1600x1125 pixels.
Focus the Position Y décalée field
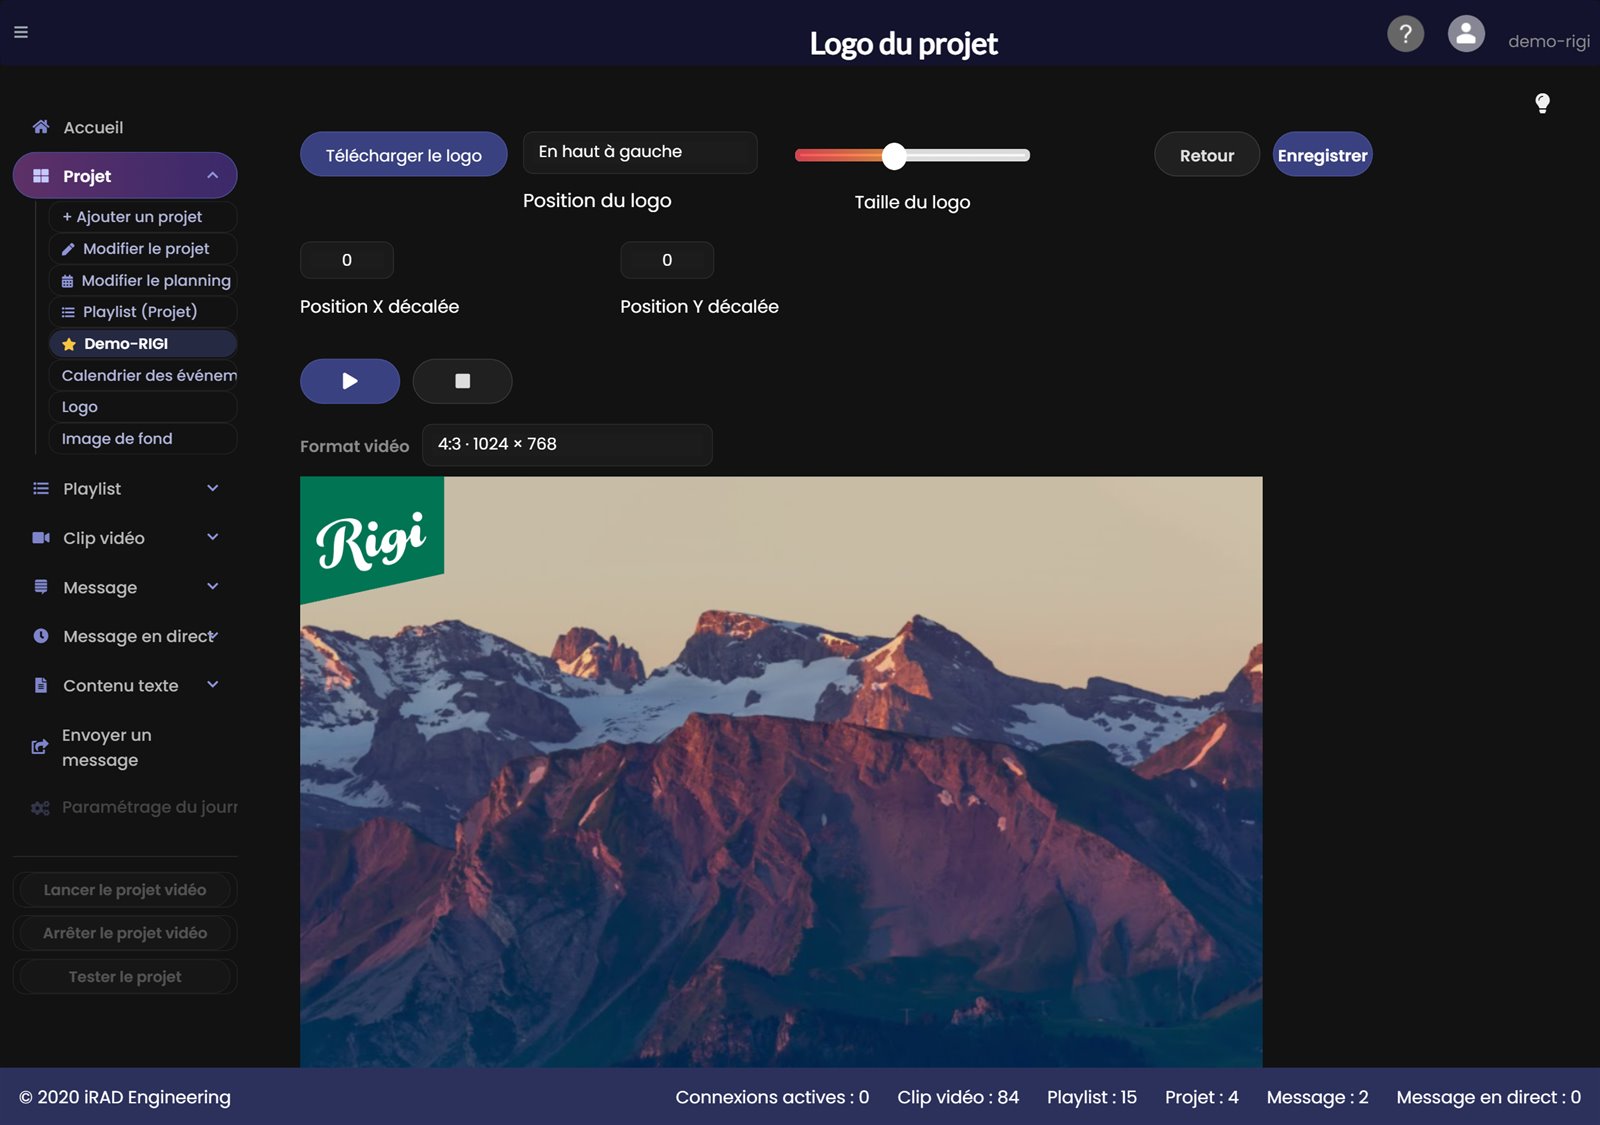click(x=667, y=260)
